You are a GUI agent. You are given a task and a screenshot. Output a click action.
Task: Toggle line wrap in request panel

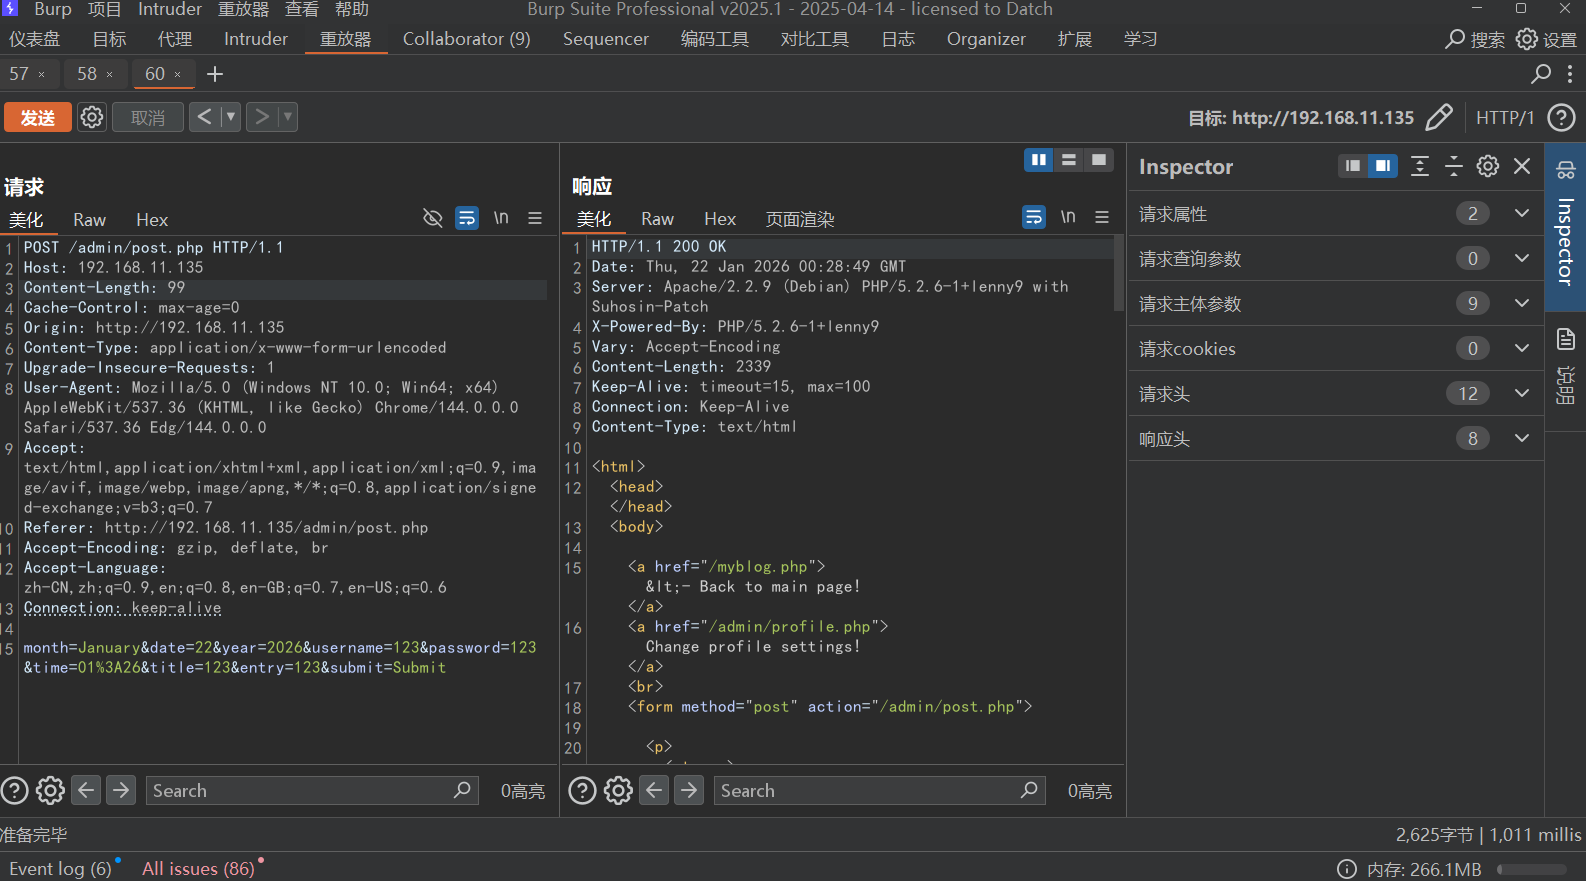click(x=467, y=218)
